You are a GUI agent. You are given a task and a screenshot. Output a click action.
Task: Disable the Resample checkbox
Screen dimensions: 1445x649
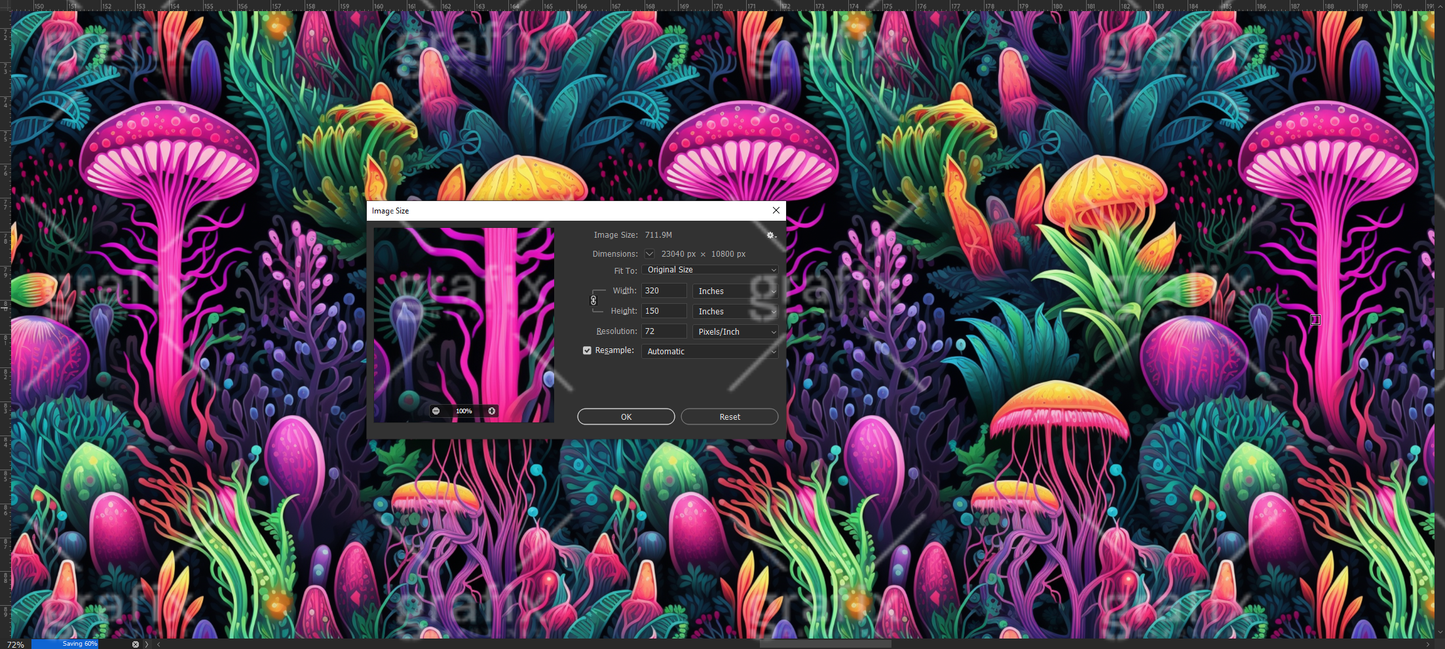click(587, 350)
